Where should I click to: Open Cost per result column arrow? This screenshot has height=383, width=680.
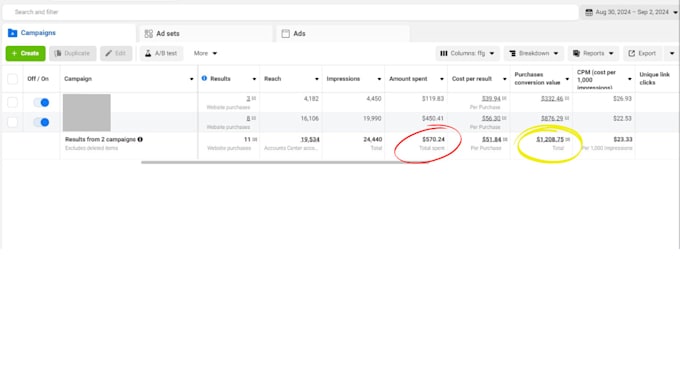[504, 79]
